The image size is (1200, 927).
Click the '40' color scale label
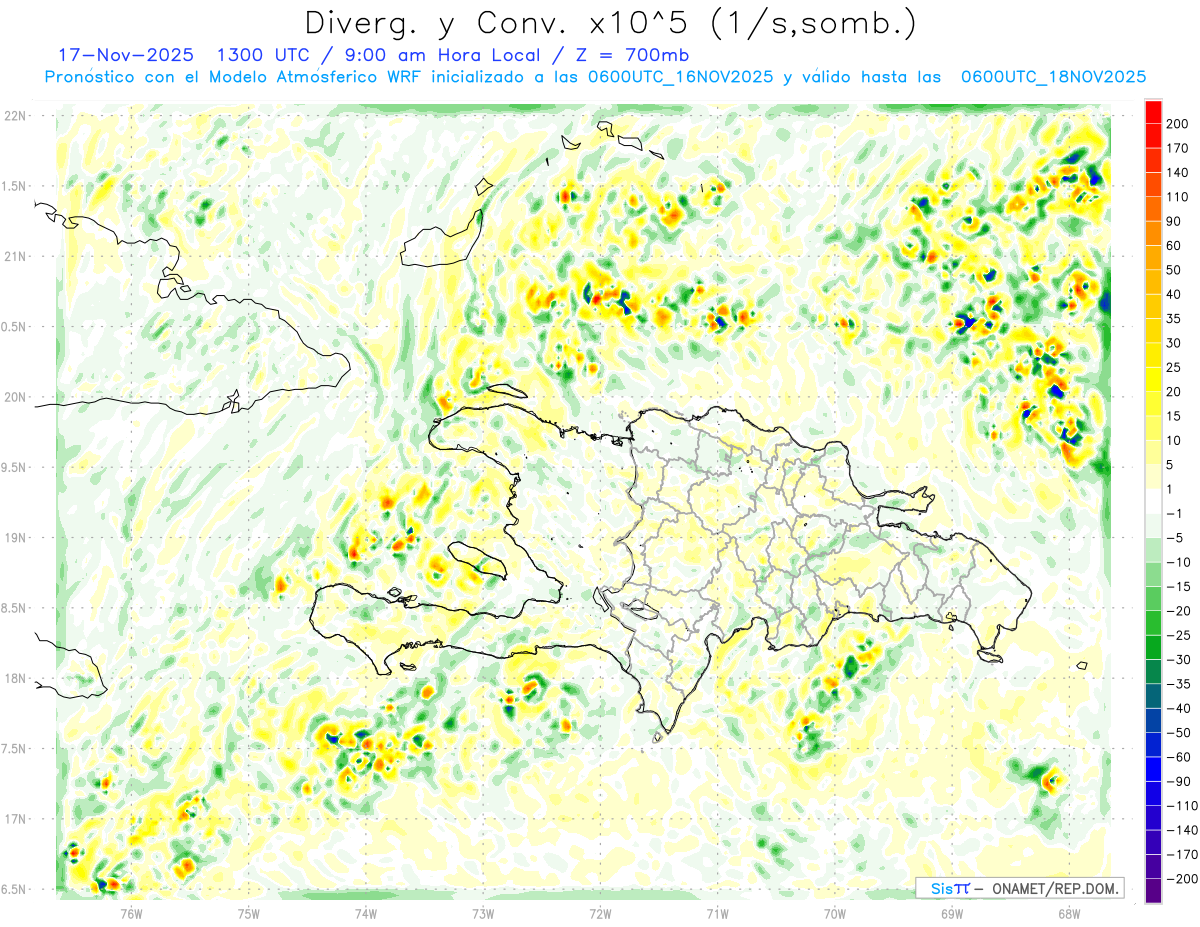pyautogui.click(x=1173, y=294)
